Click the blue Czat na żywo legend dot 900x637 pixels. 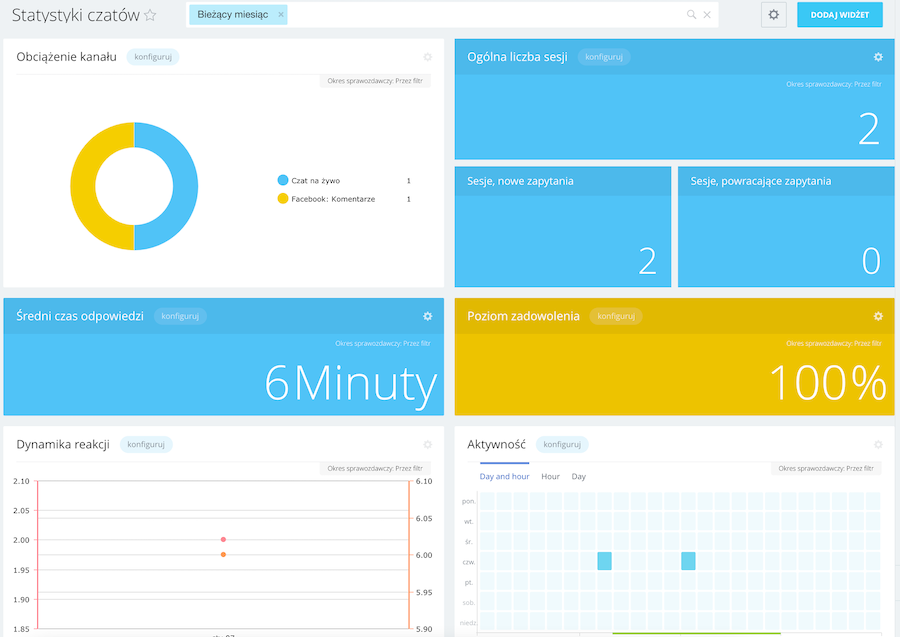282,180
